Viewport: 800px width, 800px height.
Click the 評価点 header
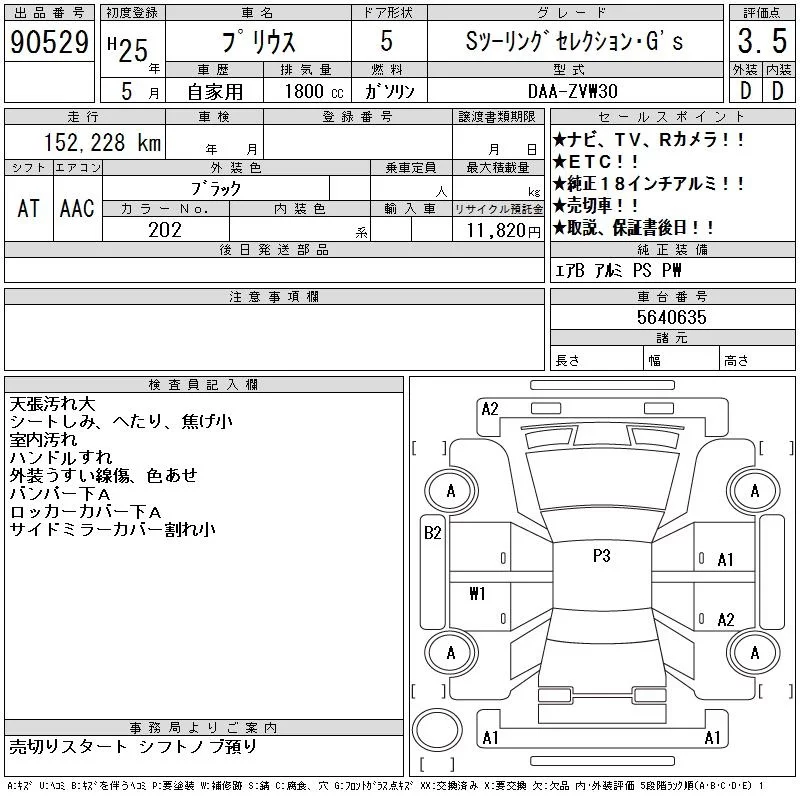click(x=762, y=13)
